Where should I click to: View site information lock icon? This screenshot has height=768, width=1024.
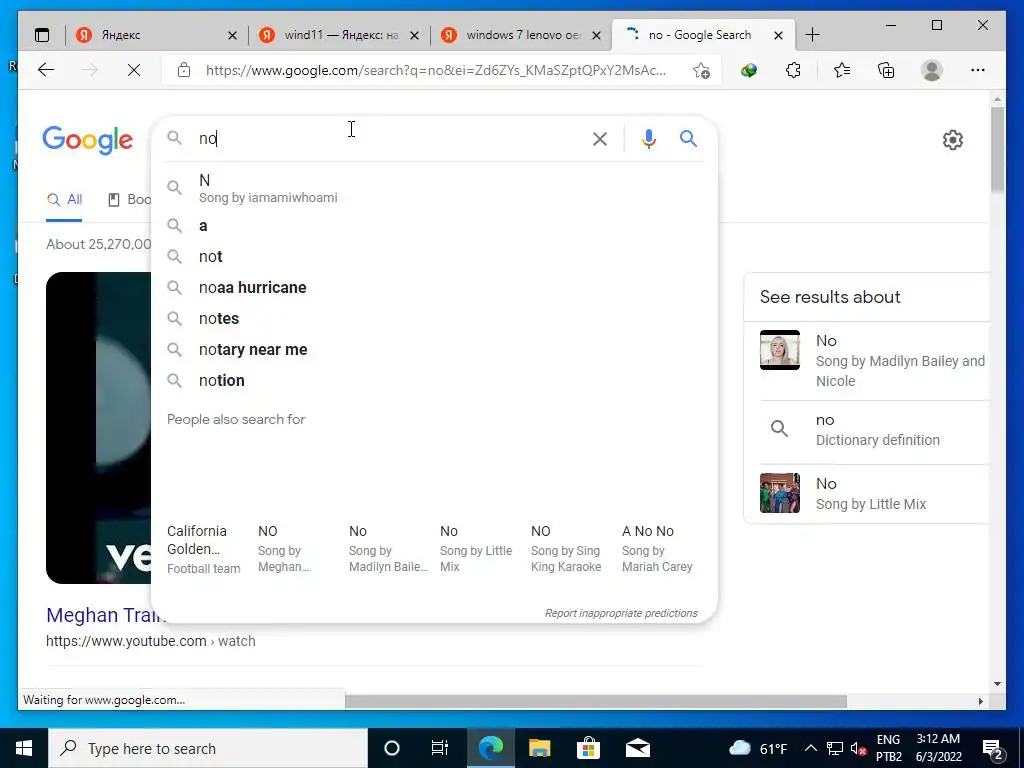click(184, 70)
